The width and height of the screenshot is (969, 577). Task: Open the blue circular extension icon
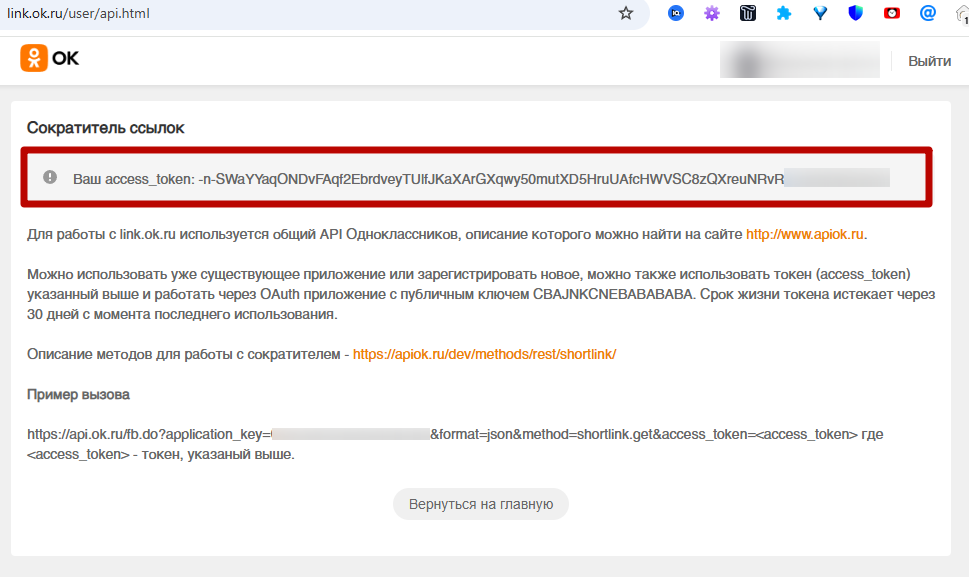point(676,13)
